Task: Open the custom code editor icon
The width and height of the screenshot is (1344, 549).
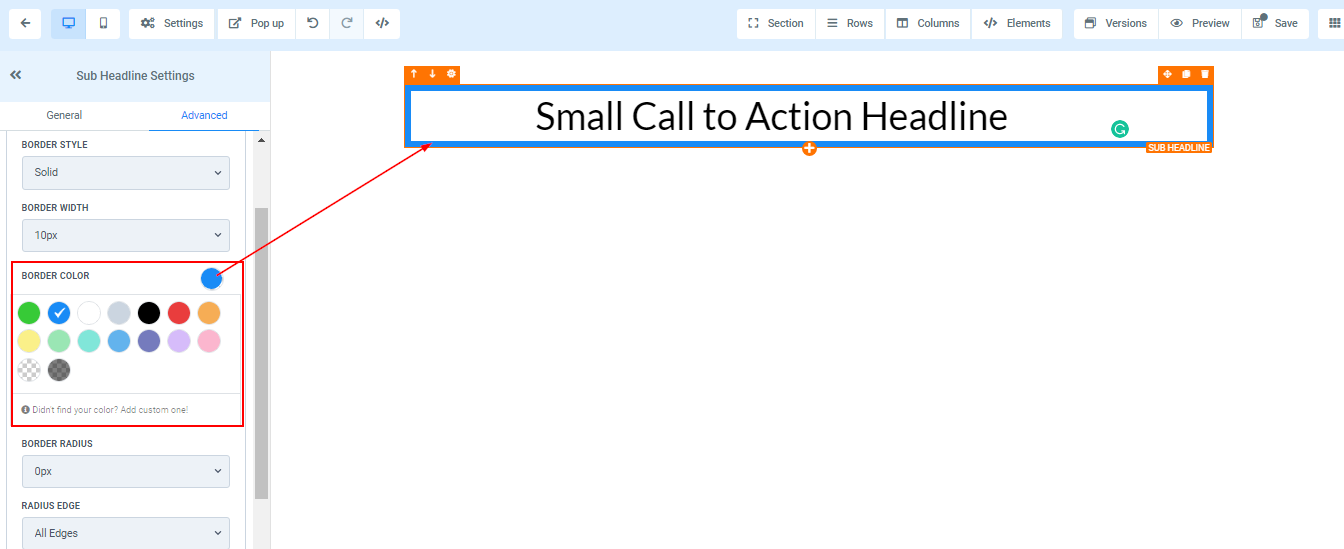Action: click(382, 23)
